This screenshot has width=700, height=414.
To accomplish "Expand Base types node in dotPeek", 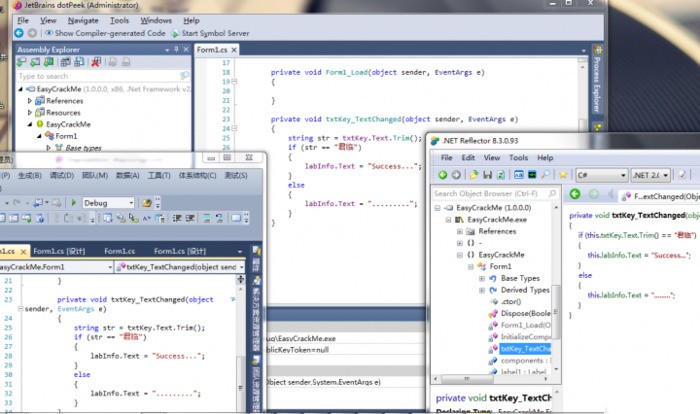I will point(48,148).
